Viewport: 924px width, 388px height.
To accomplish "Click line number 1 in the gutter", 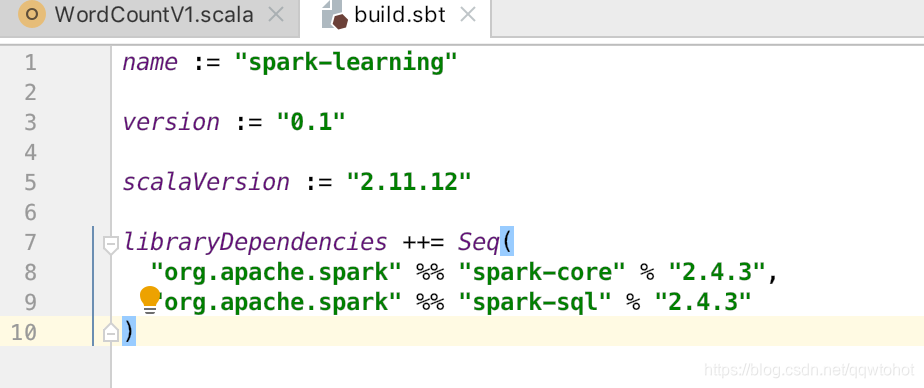I will 30,63.
